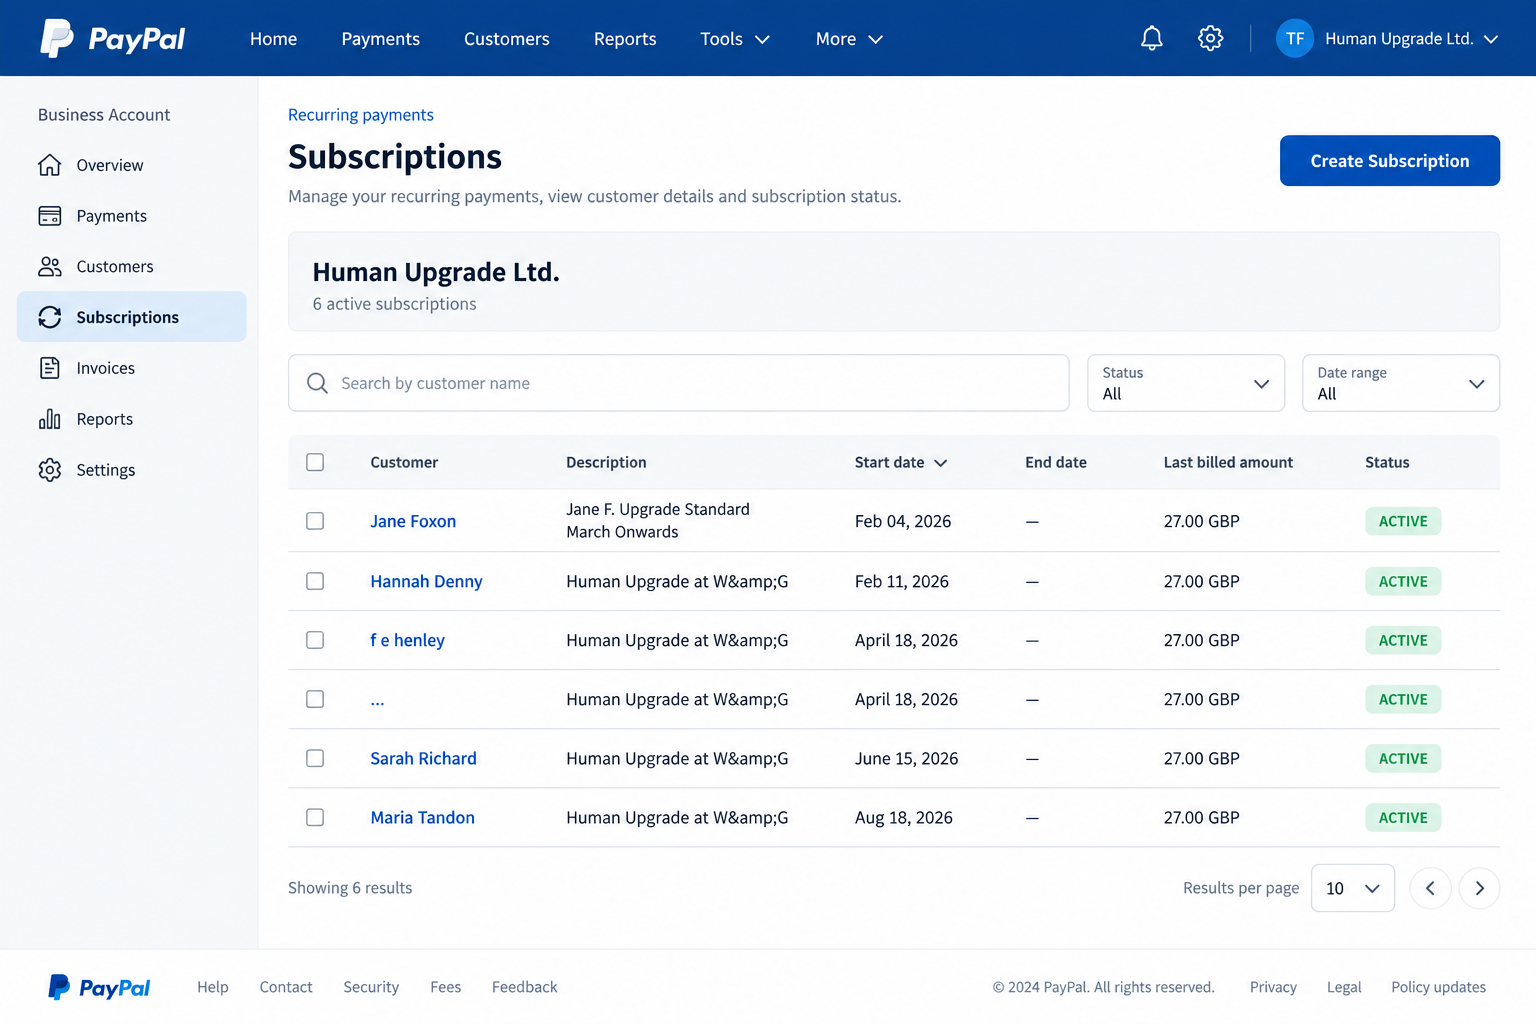This screenshot has height=1024, width=1536.
Task: Click the "Aug 18, 2026" start date cell
Action: coord(904,817)
